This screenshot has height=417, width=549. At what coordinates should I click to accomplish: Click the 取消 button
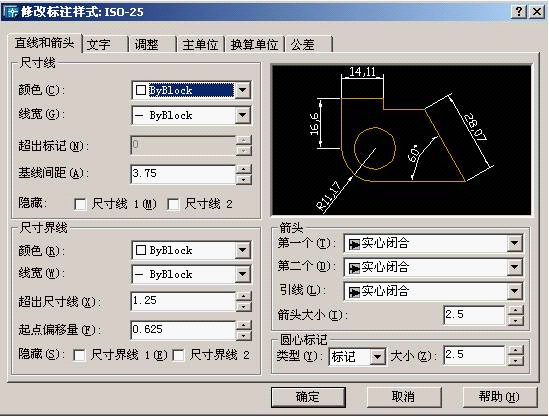point(404,397)
